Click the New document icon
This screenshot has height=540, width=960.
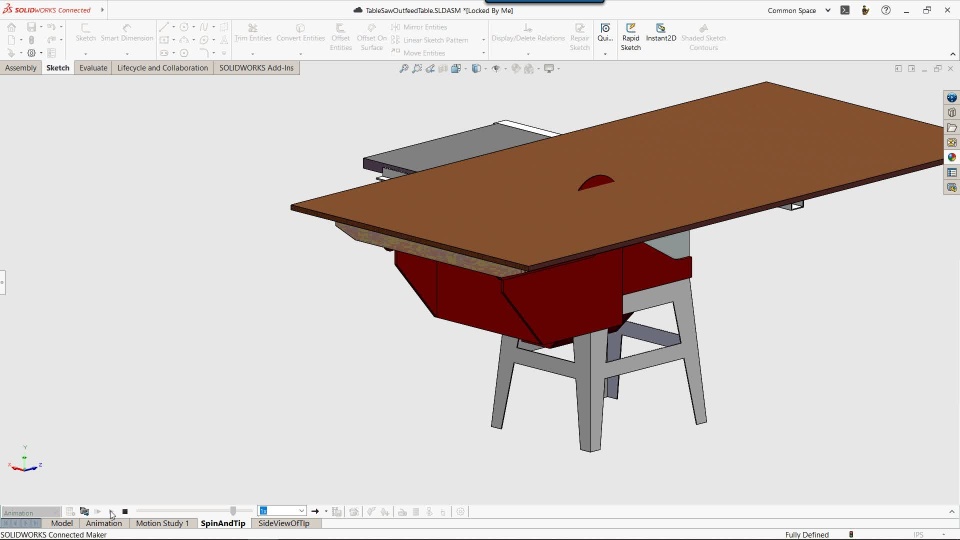click(x=12, y=40)
